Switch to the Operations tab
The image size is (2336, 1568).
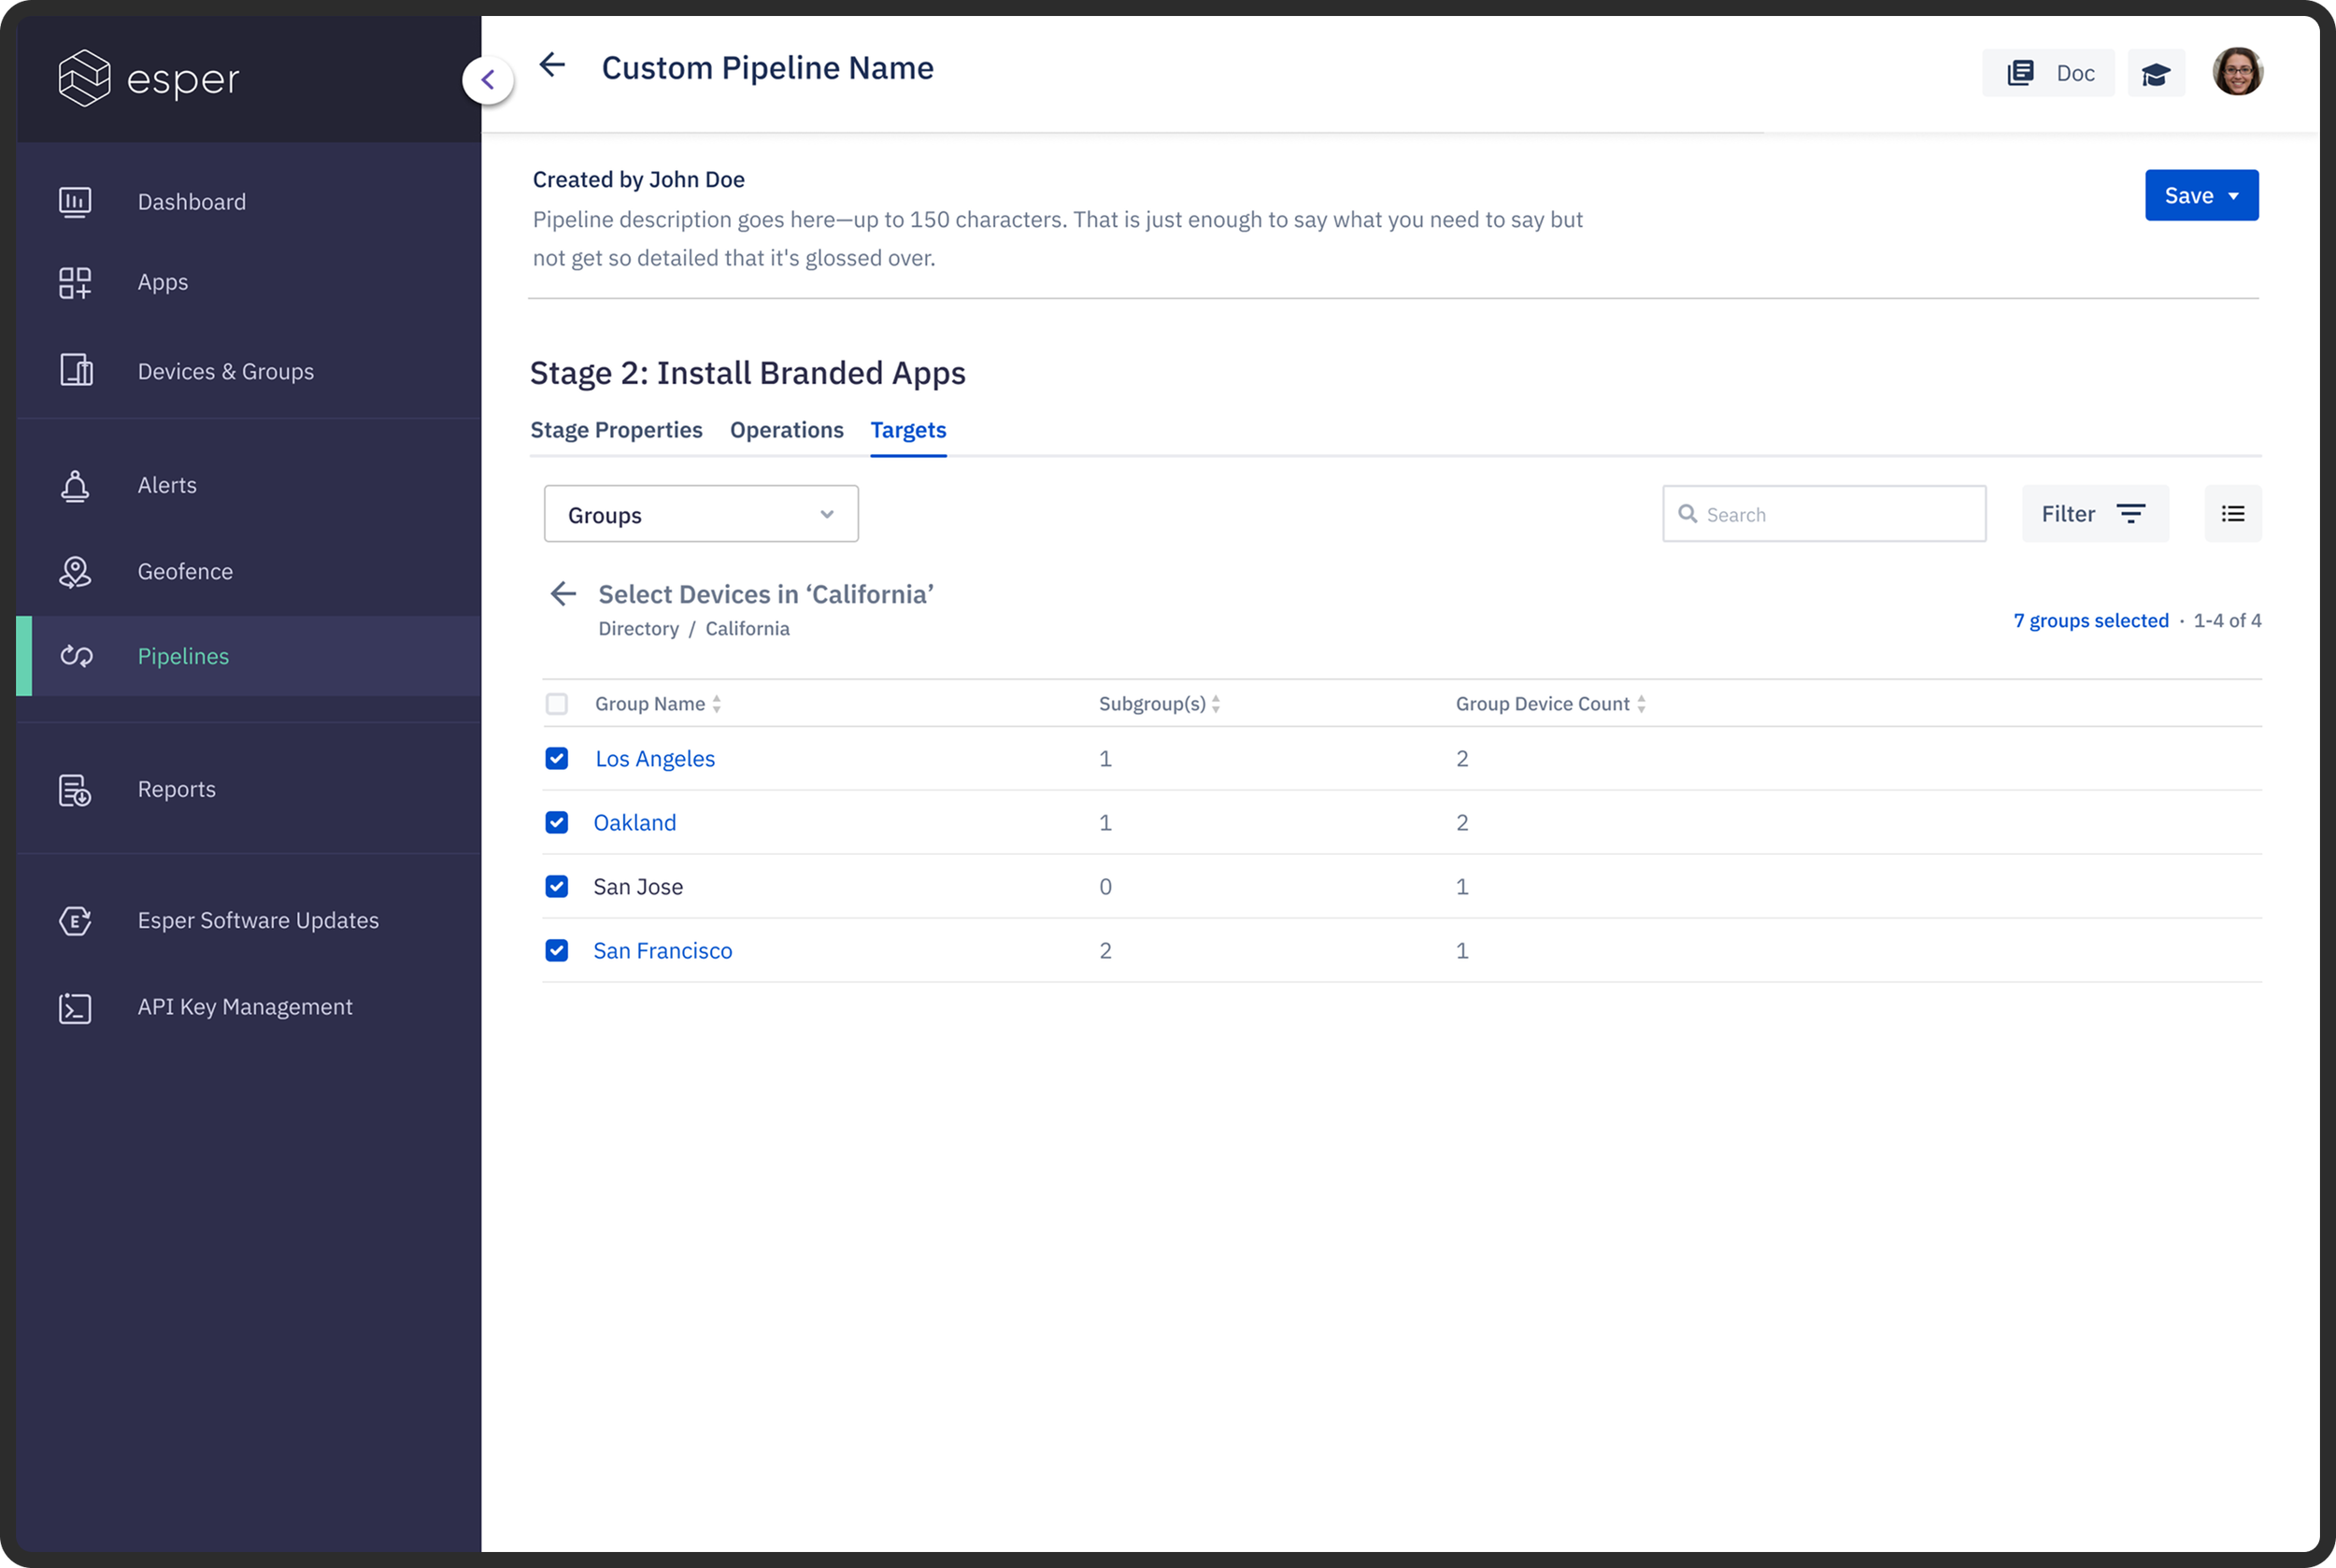(786, 430)
